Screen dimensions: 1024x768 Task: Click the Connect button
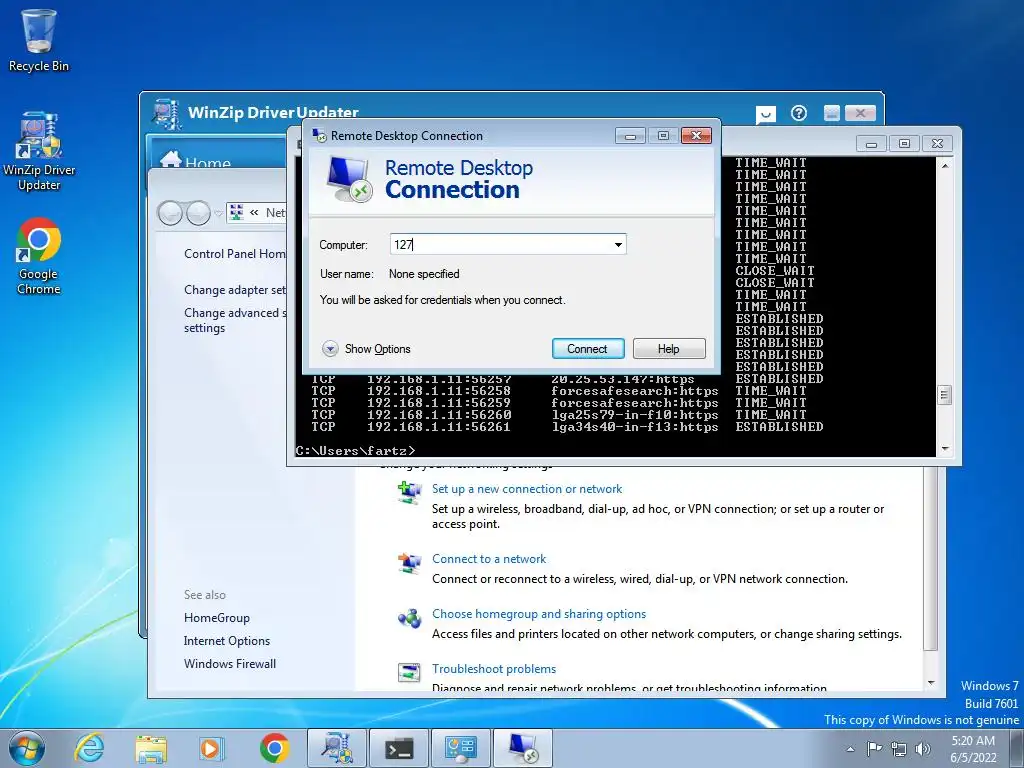(x=587, y=349)
